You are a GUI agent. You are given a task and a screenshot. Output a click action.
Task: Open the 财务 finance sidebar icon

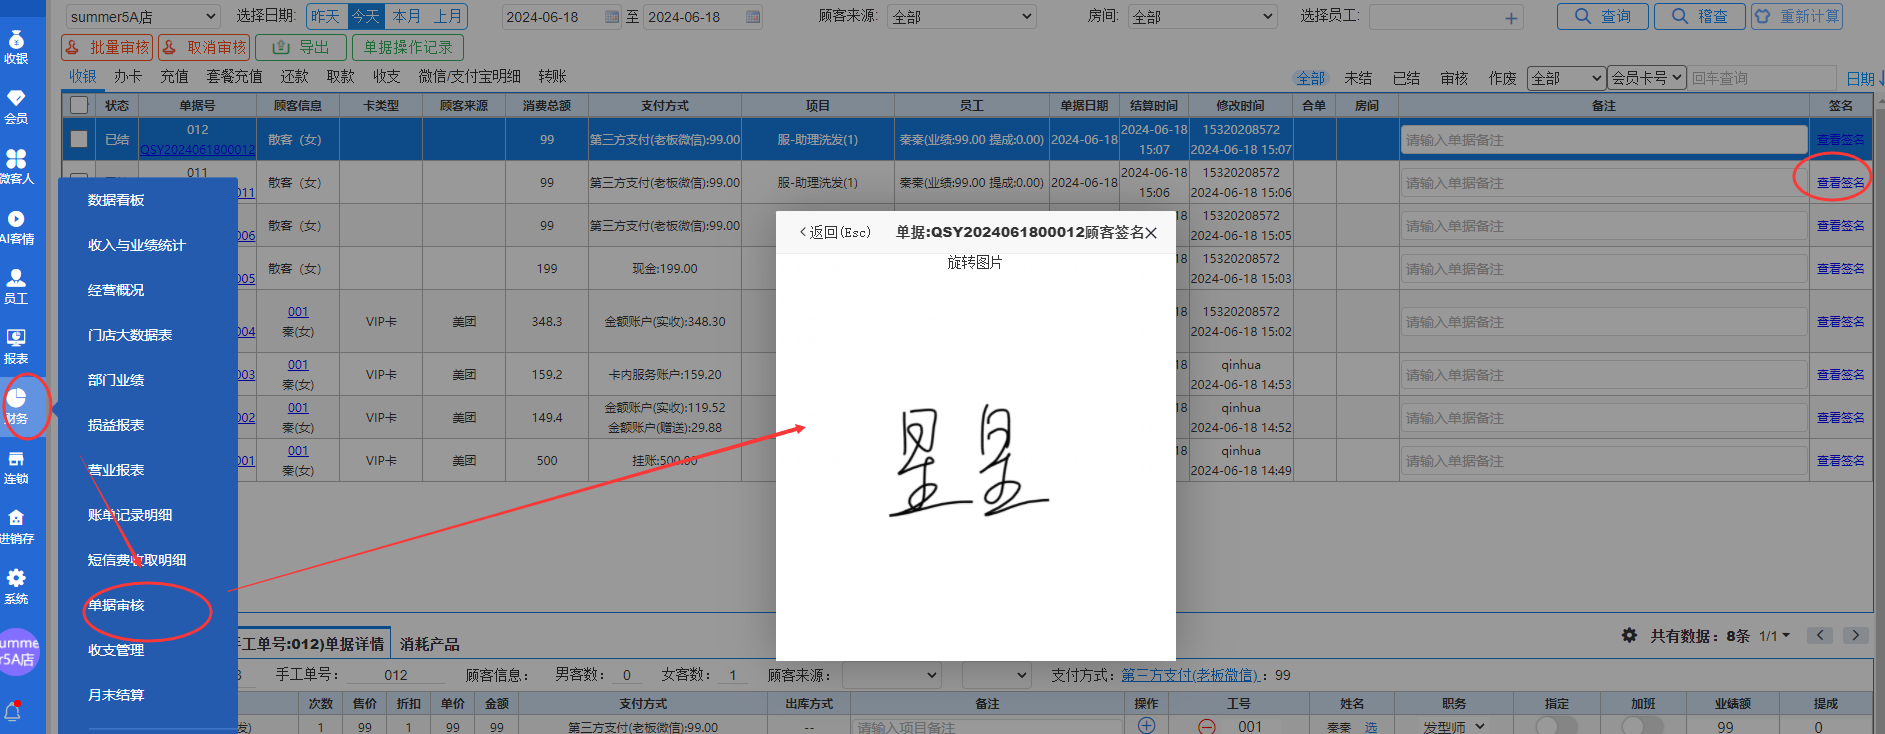coord(16,407)
